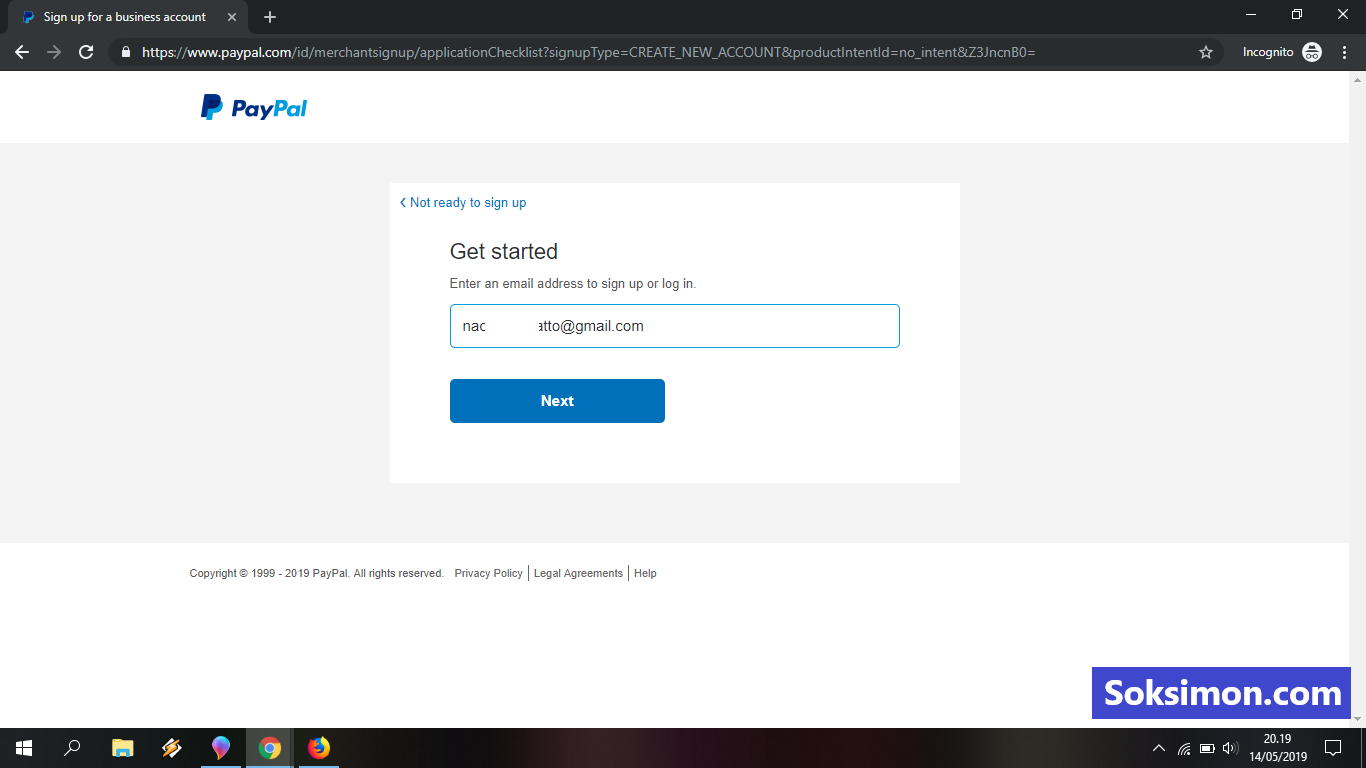The image size is (1366, 768).
Task: Click the email address input field
Action: tap(675, 326)
